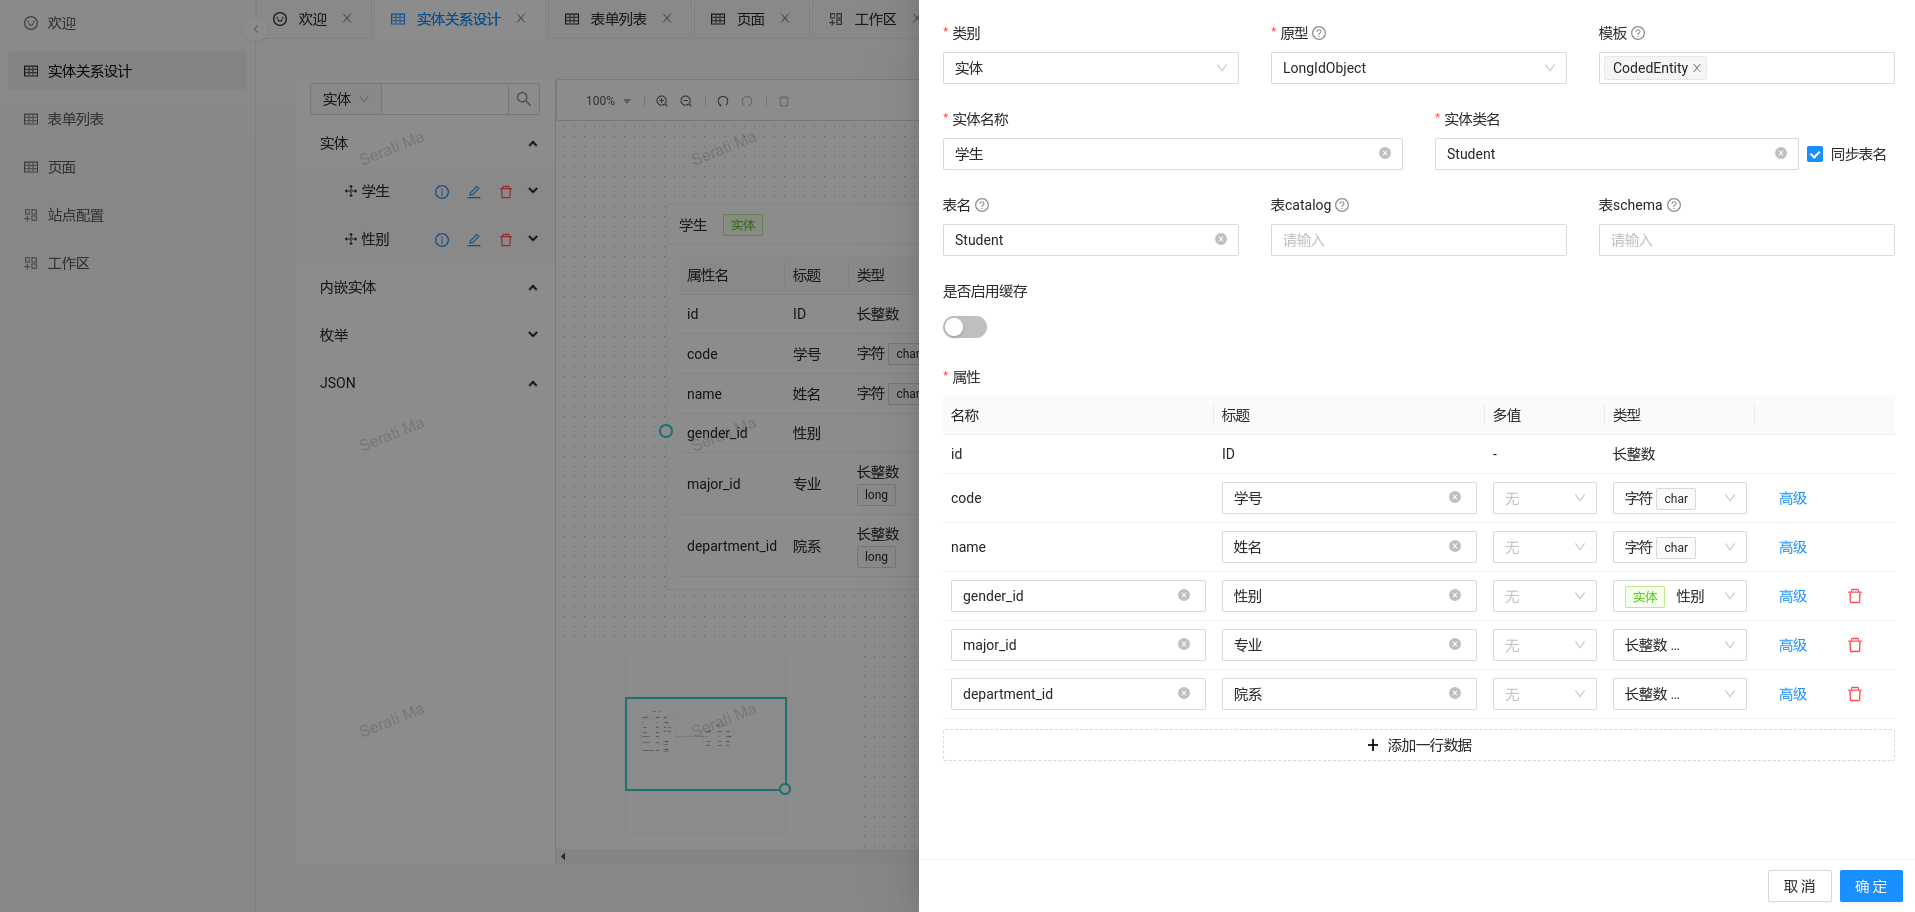Clear the 表名 Student field

pyautogui.click(x=1221, y=239)
